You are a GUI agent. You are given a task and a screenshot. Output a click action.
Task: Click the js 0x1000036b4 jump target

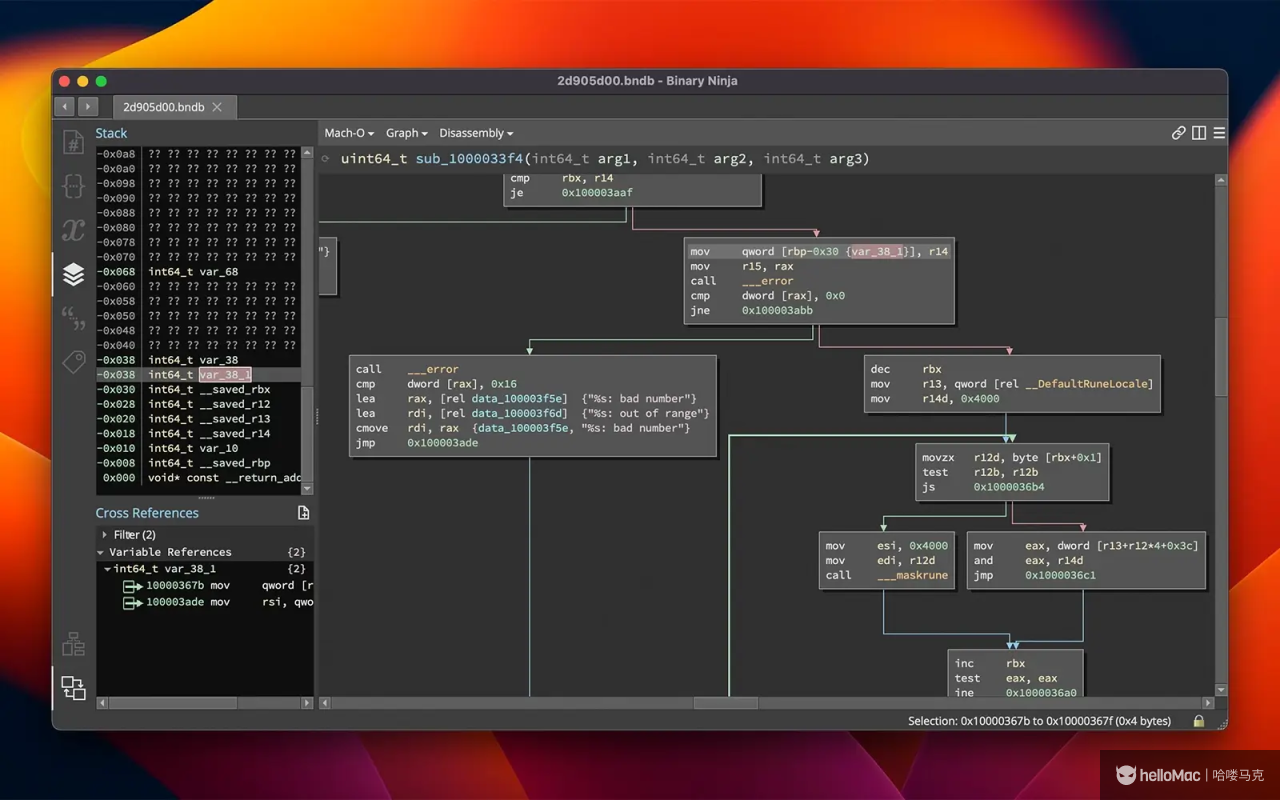(1009, 487)
